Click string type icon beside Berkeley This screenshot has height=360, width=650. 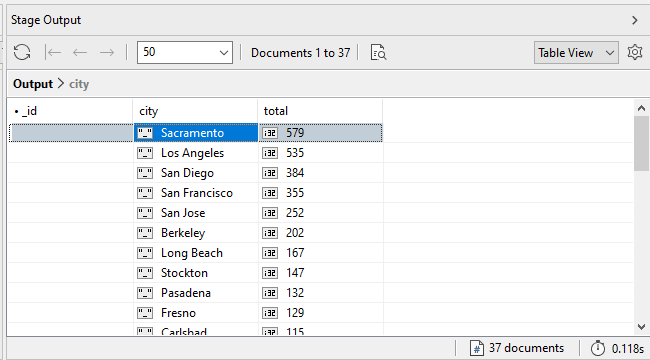[x=145, y=233]
